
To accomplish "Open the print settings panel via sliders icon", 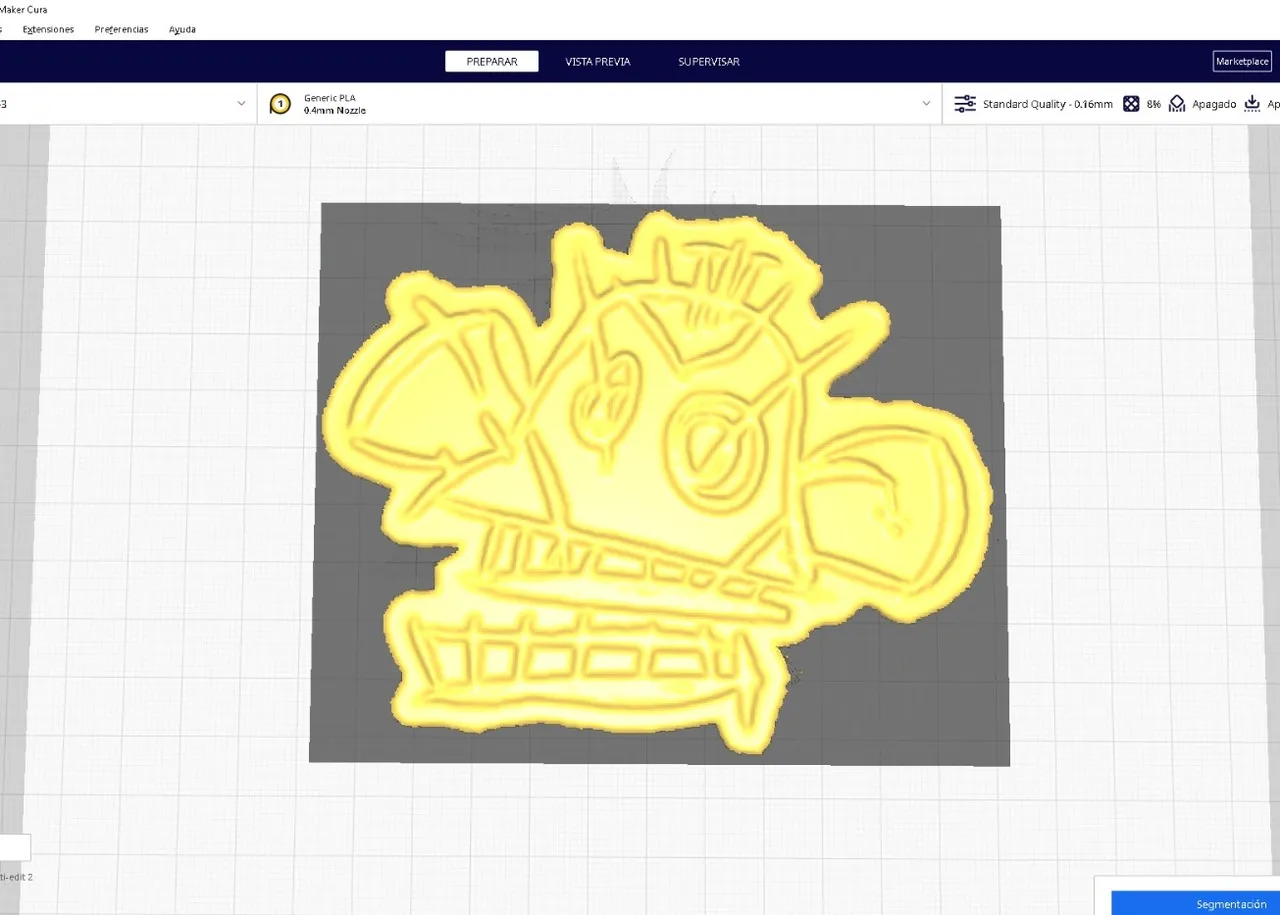I will point(964,103).
